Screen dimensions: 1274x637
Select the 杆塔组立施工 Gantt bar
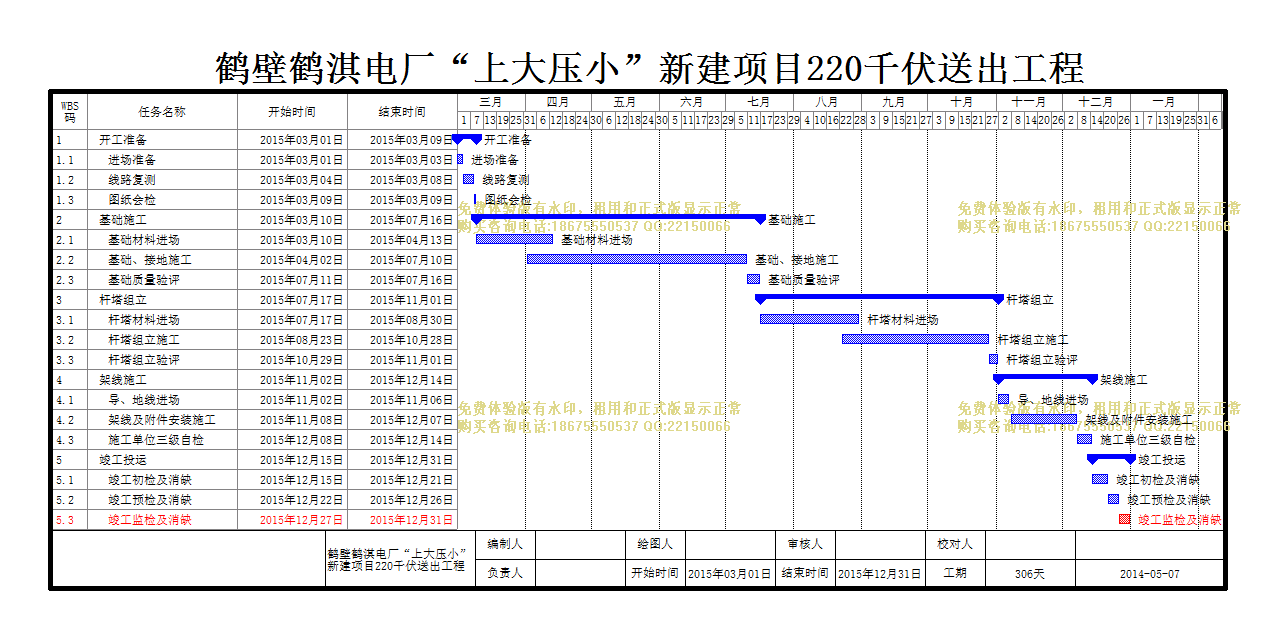coord(915,339)
